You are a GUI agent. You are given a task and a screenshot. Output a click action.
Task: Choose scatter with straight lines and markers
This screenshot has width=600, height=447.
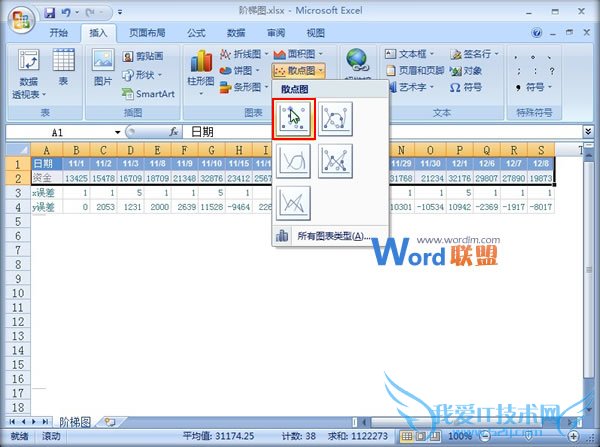pyautogui.click(x=335, y=161)
